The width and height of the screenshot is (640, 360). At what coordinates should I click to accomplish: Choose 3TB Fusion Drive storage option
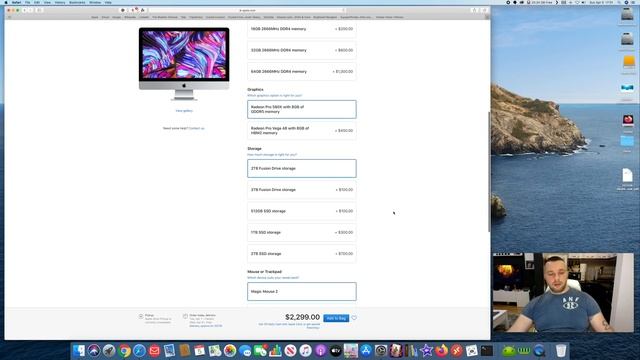[302, 190]
